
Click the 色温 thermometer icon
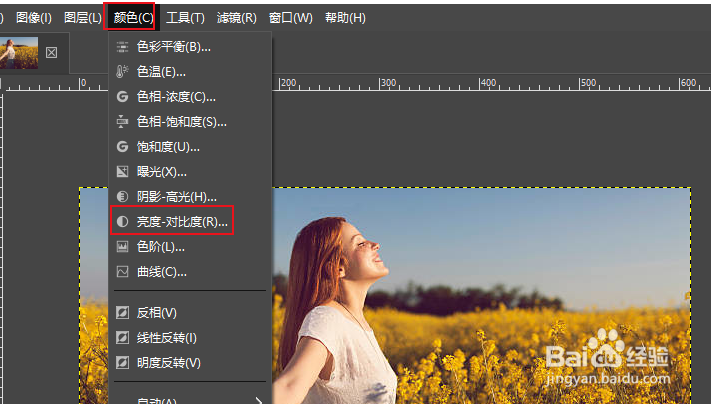coord(122,72)
